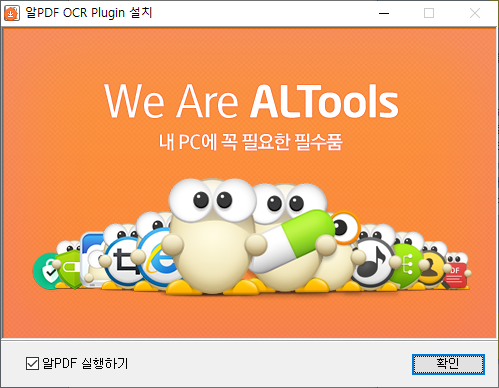This screenshot has height=388, width=499.
Task: Close the installer window with X
Action: pyautogui.click(x=475, y=13)
